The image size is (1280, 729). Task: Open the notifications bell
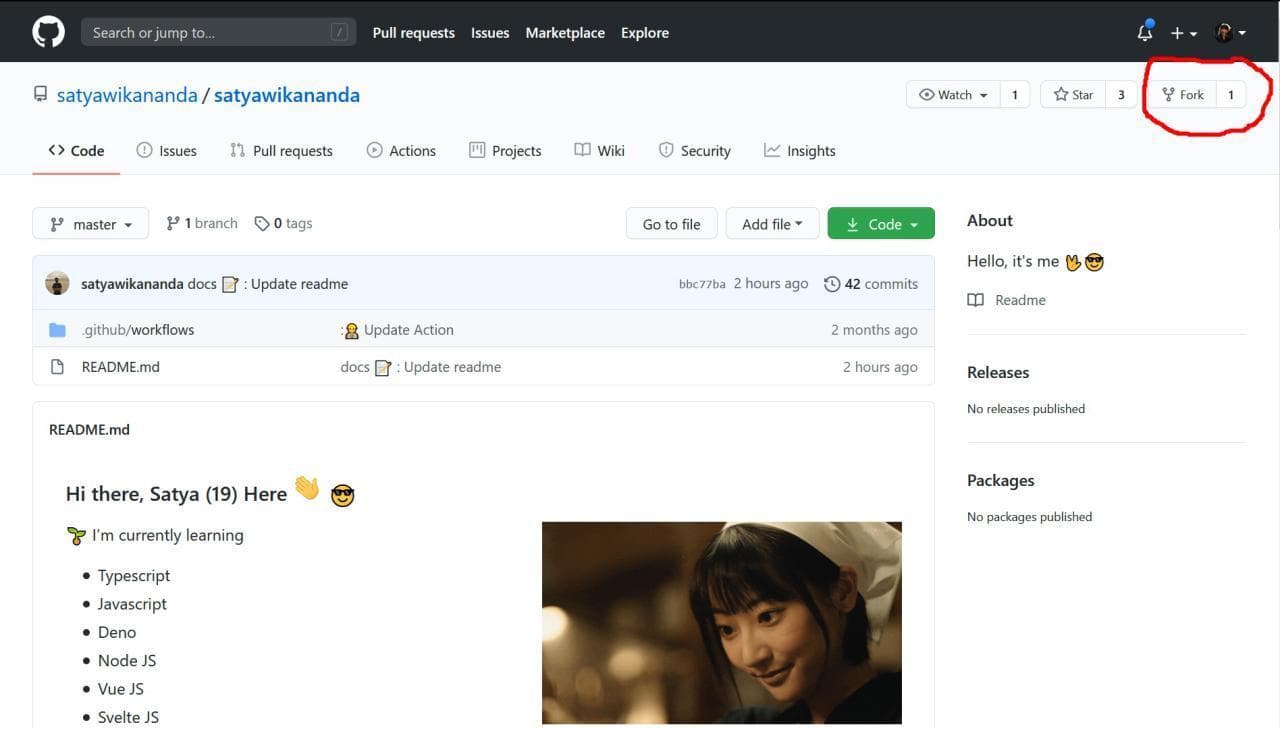pyautogui.click(x=1145, y=33)
